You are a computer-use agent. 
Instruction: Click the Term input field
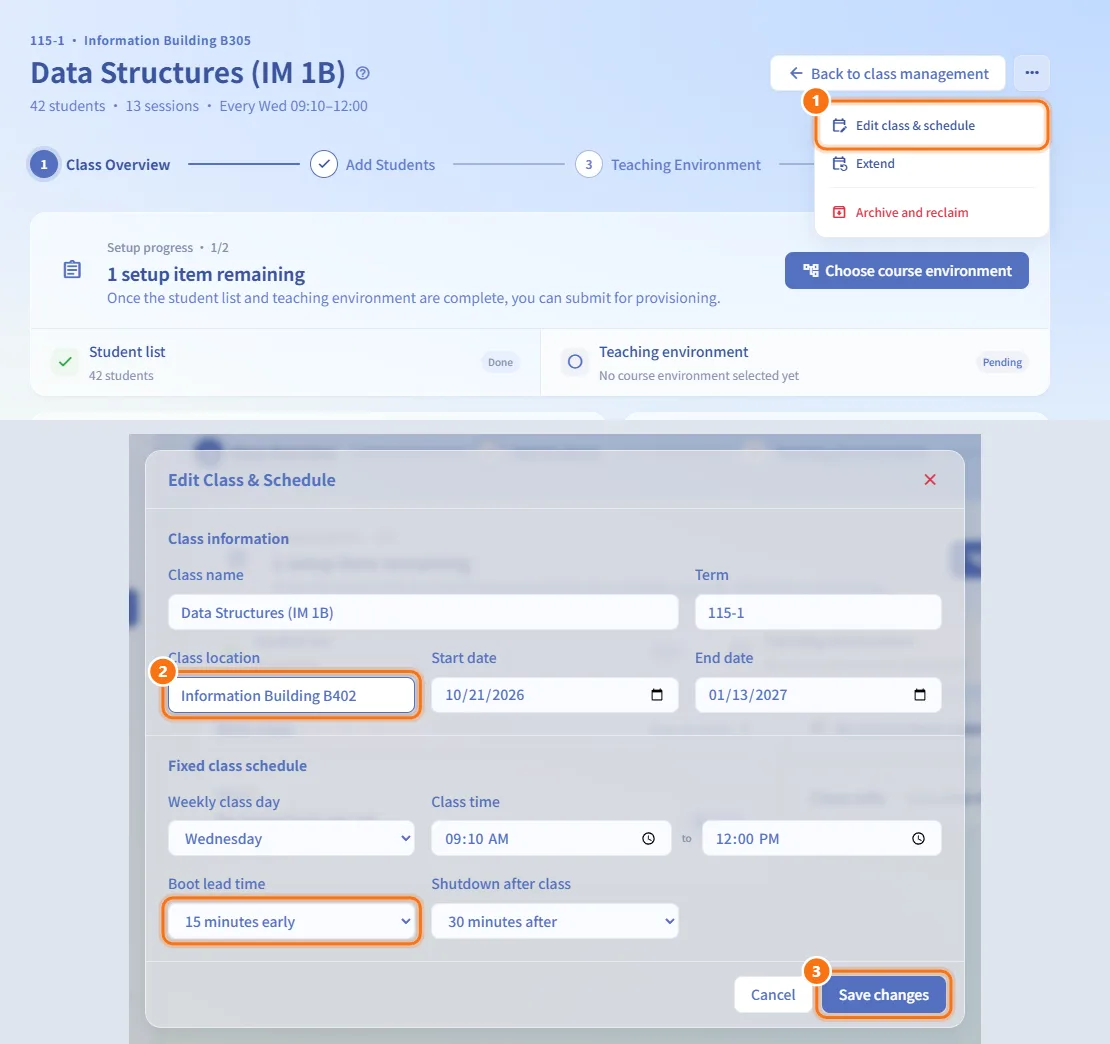point(818,613)
